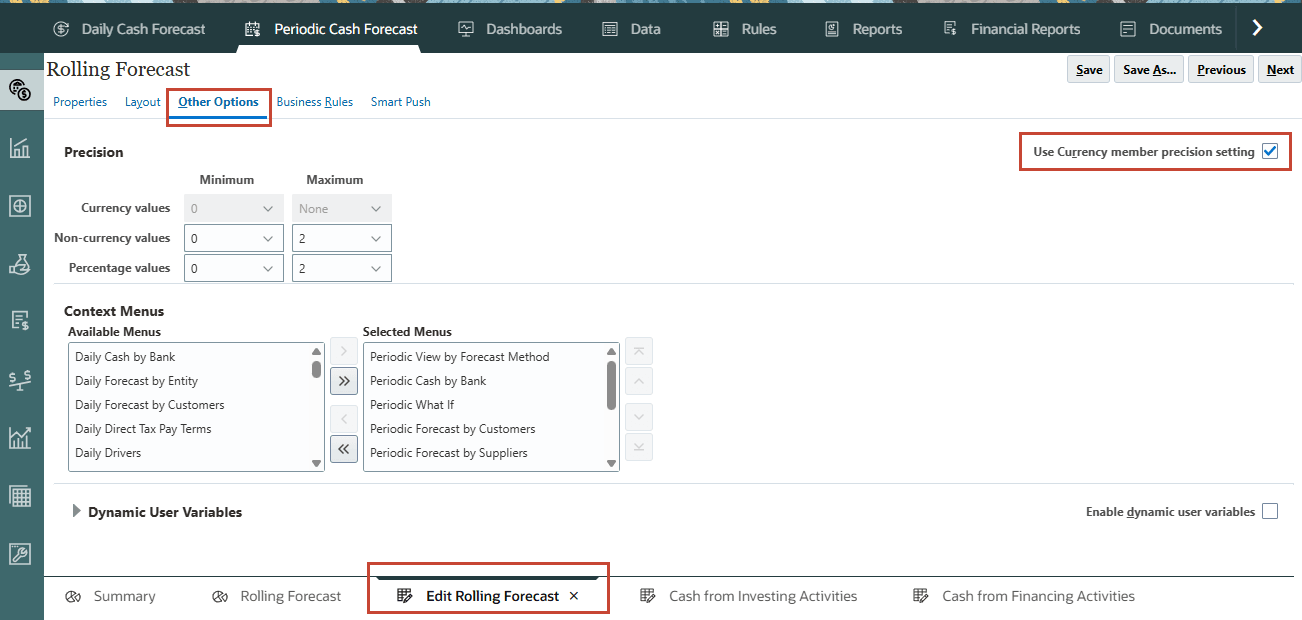The width and height of the screenshot is (1302, 620).
Task: Open the Summary bottom tab
Action: click(x=110, y=596)
